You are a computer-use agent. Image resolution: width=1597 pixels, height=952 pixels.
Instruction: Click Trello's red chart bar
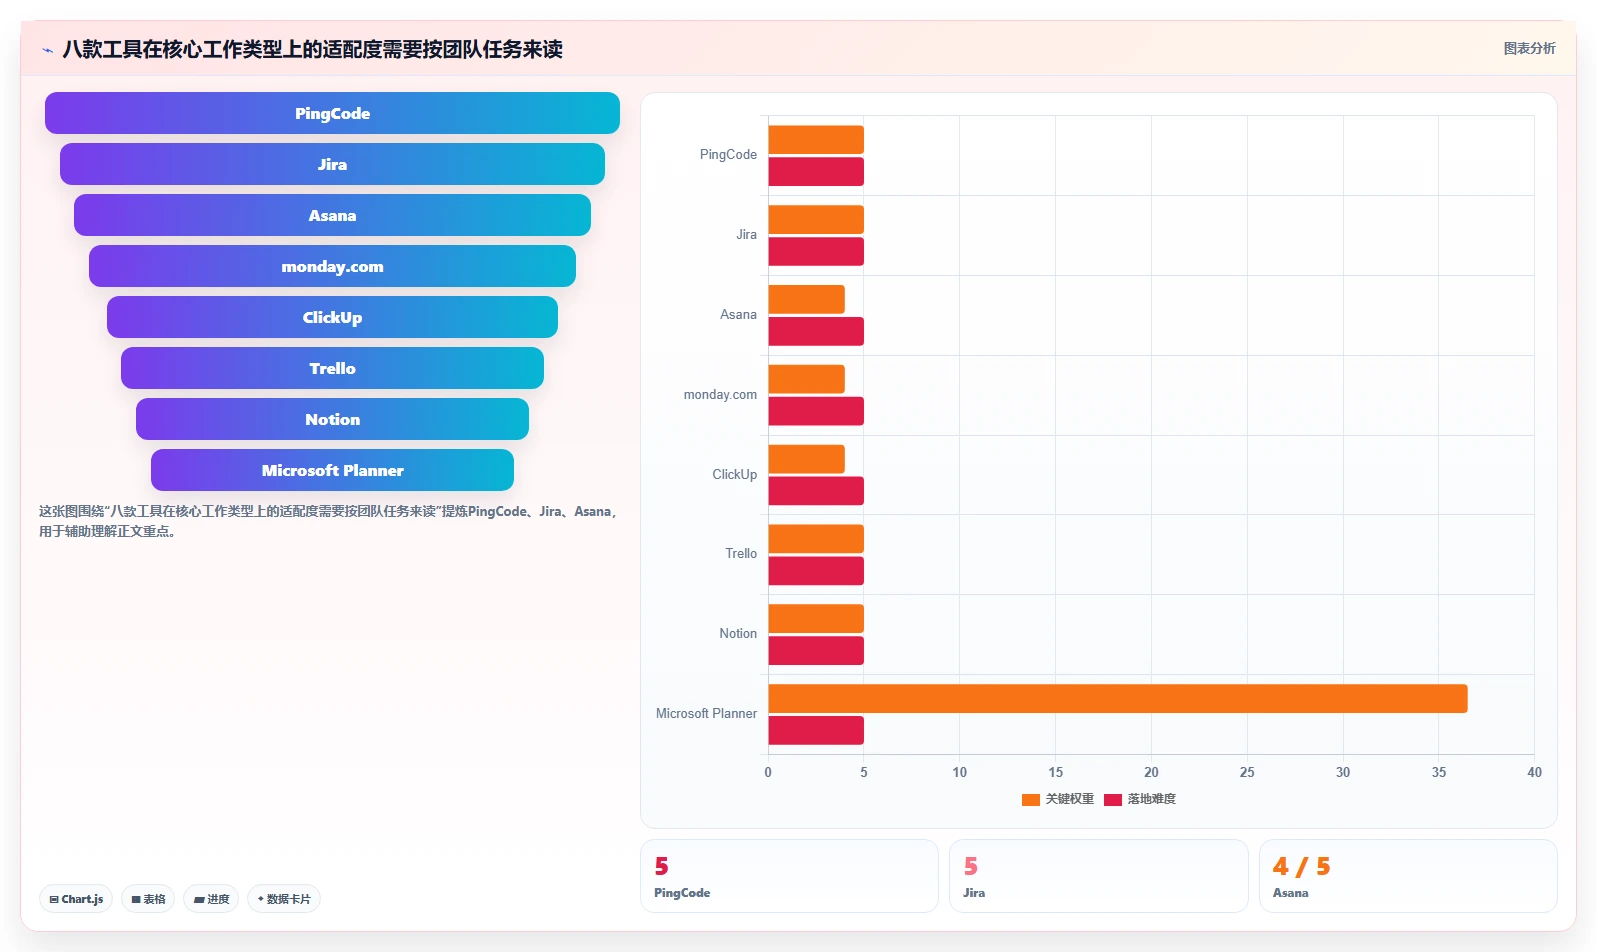(816, 571)
